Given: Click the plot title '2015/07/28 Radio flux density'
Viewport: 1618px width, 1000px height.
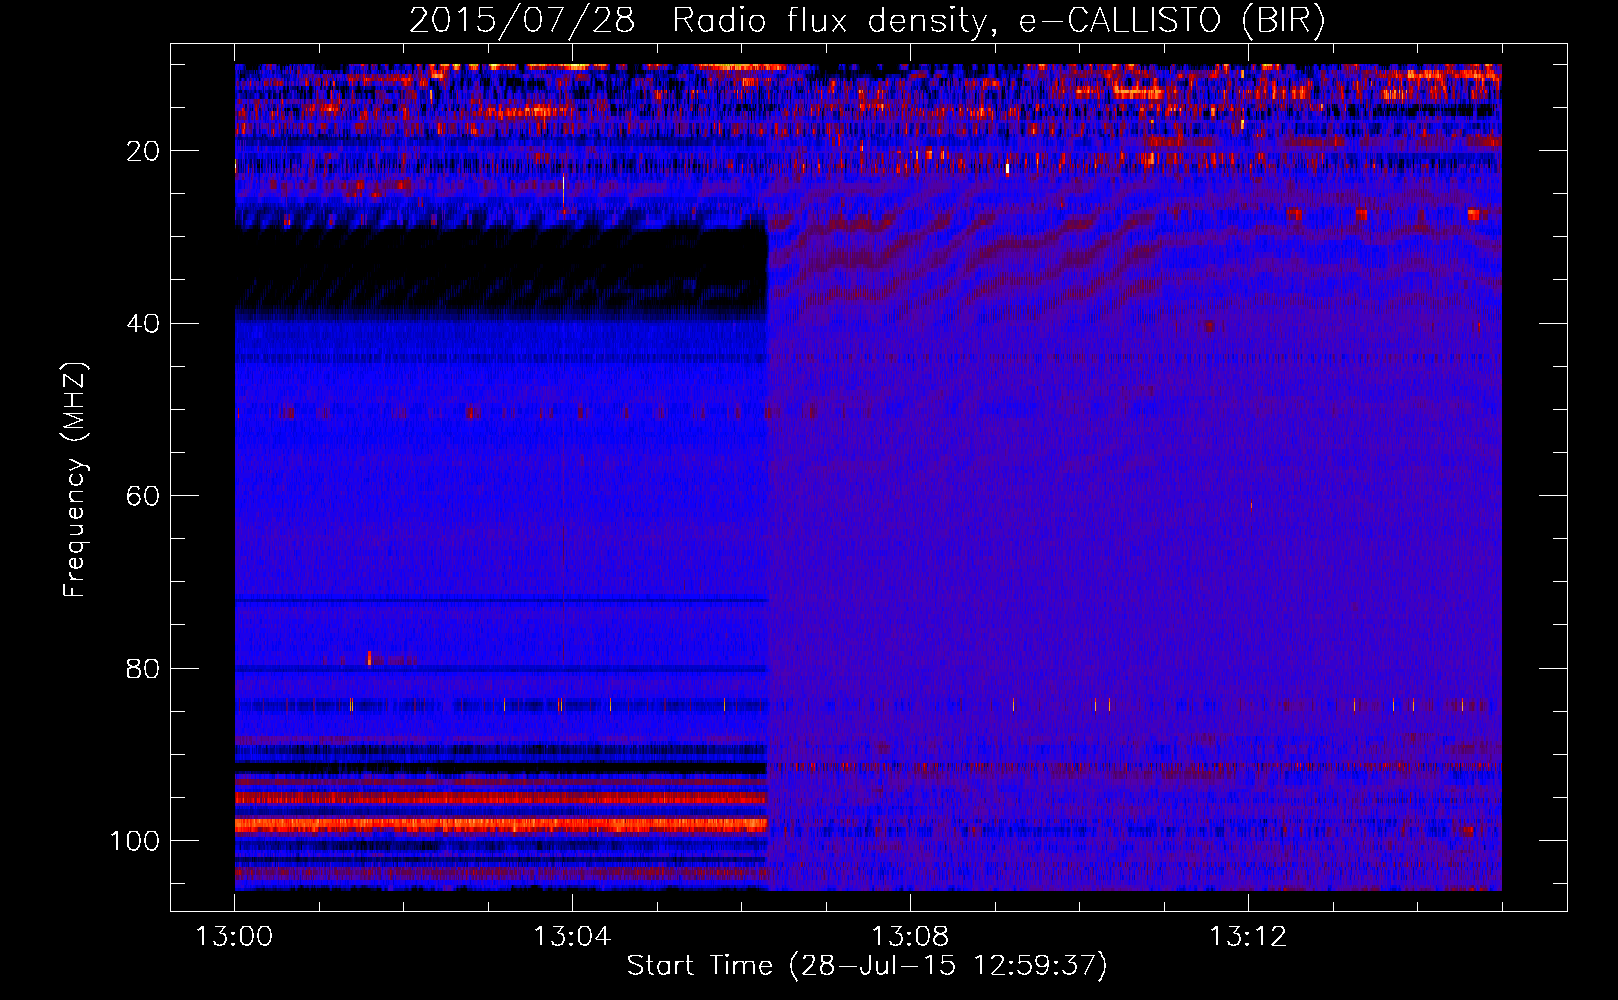Looking at the screenshot, I should pyautogui.click(x=867, y=21).
